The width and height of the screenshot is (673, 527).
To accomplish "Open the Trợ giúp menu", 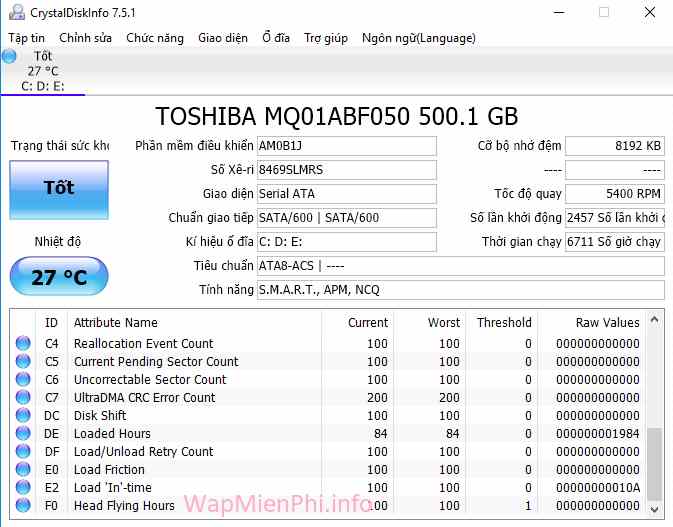I will point(326,38).
